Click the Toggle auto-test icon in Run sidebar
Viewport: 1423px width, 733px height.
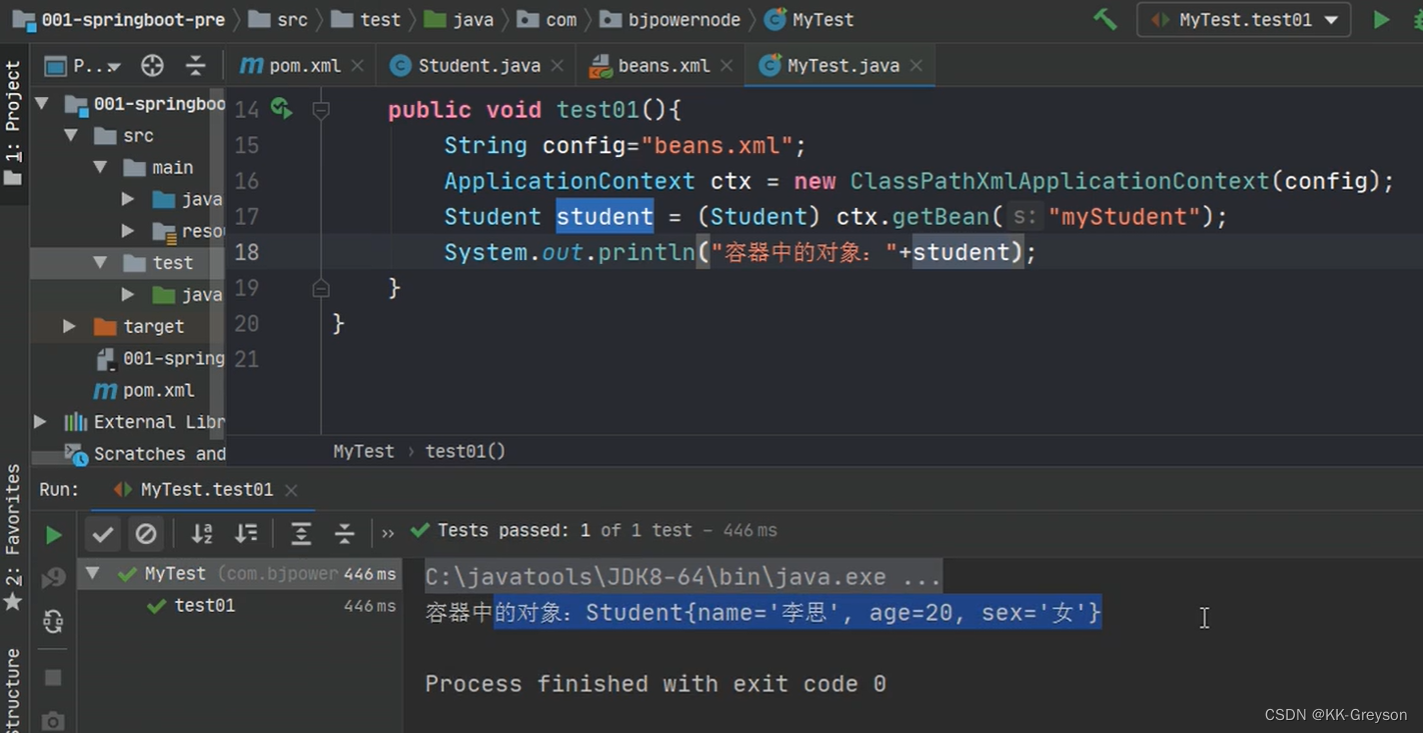[53, 621]
